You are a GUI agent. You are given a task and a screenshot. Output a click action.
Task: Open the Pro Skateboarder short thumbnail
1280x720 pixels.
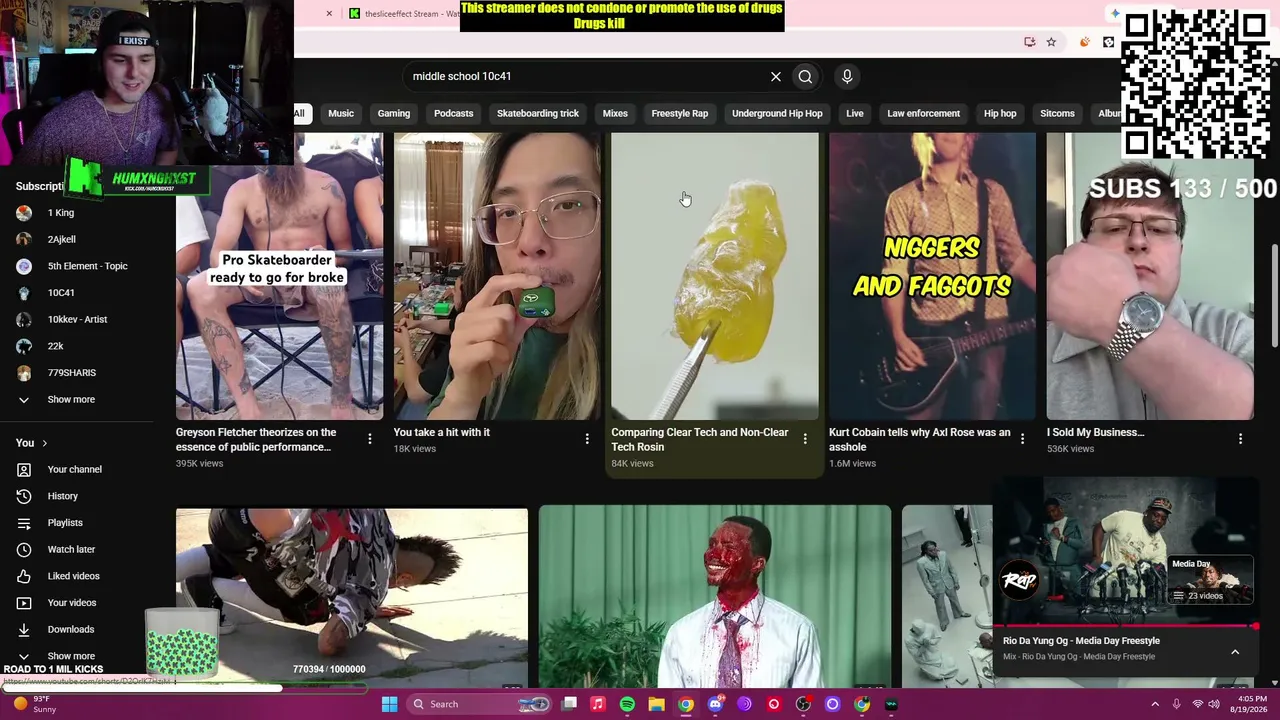tap(279, 276)
